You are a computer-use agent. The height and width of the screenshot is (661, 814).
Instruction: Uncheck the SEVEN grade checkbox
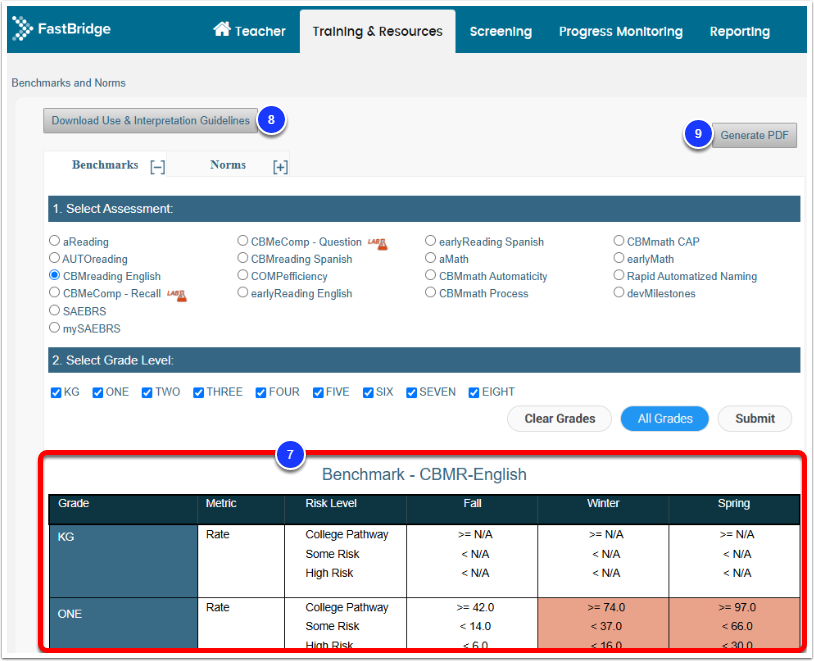[411, 393]
